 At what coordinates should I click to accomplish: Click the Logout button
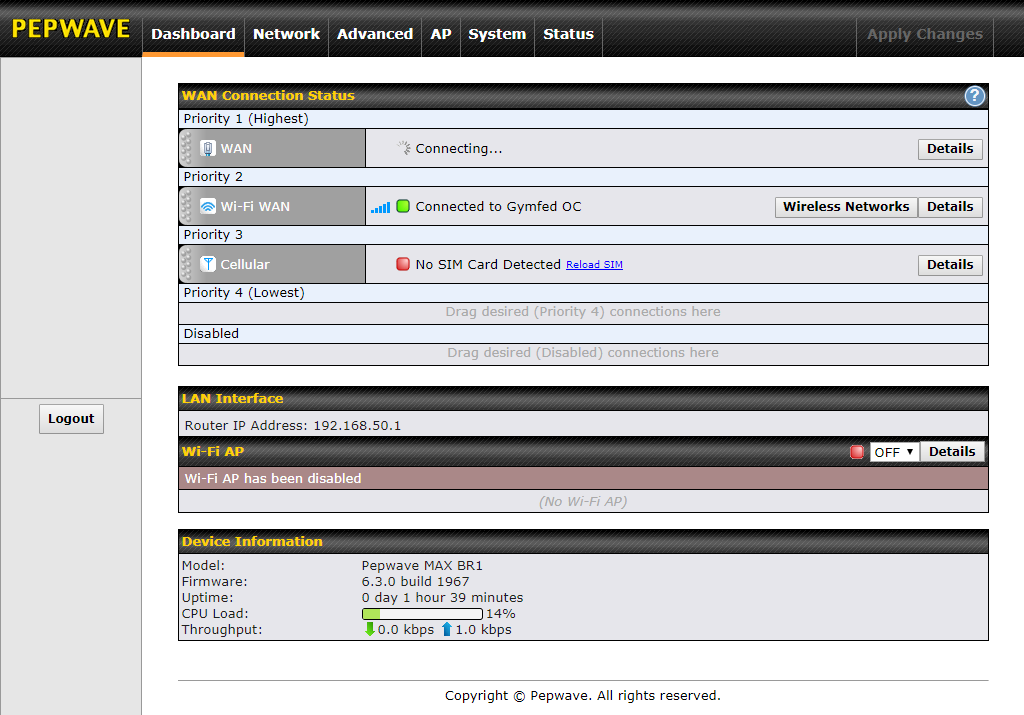click(71, 418)
